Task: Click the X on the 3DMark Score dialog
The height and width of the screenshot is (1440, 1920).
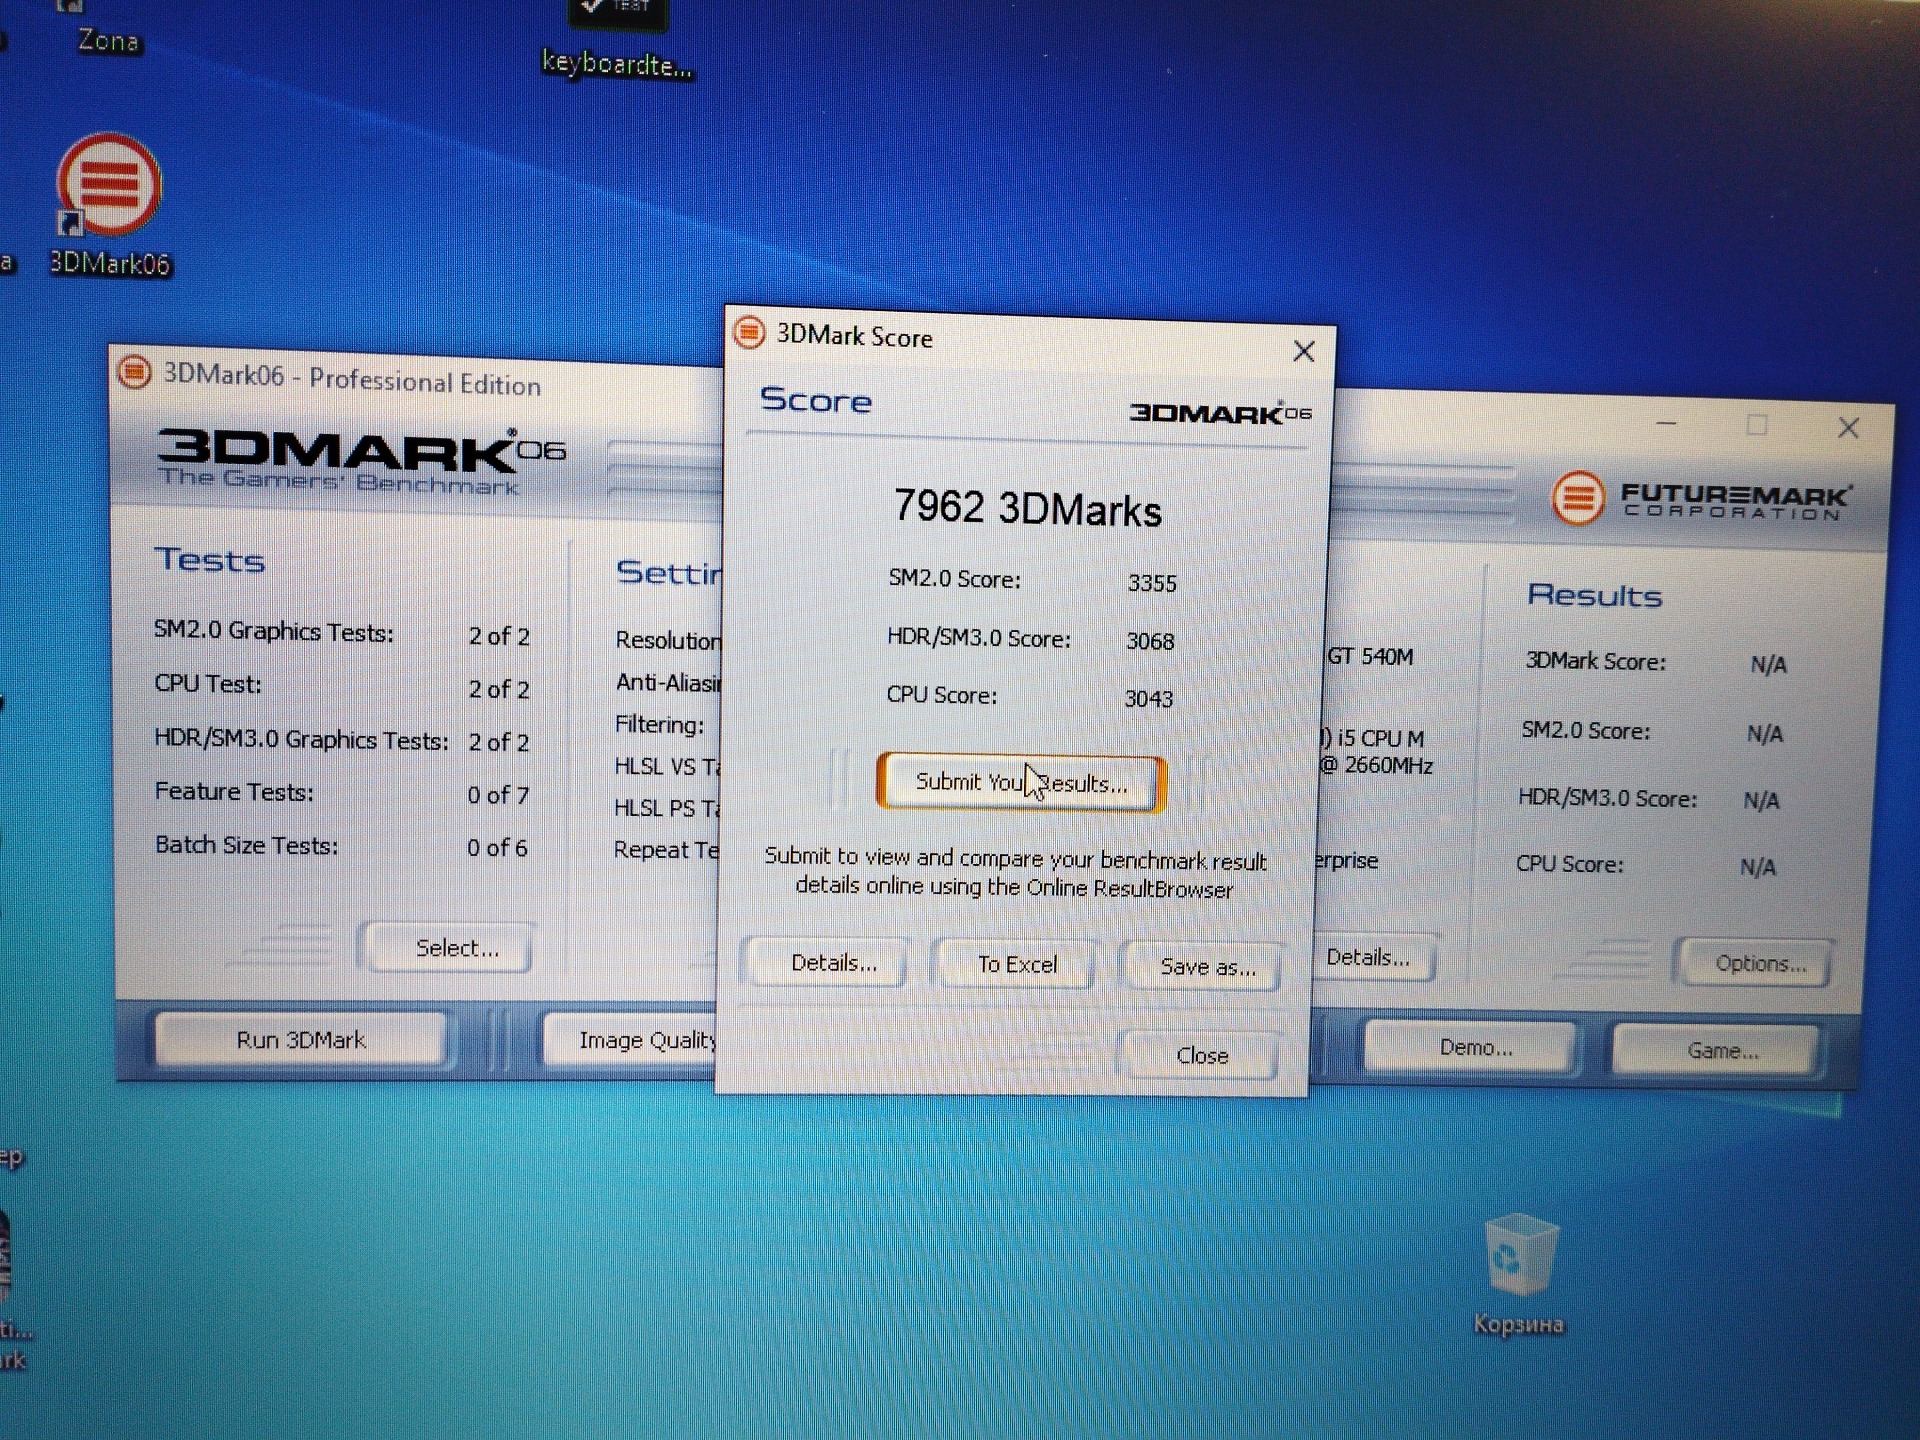Action: (1303, 351)
